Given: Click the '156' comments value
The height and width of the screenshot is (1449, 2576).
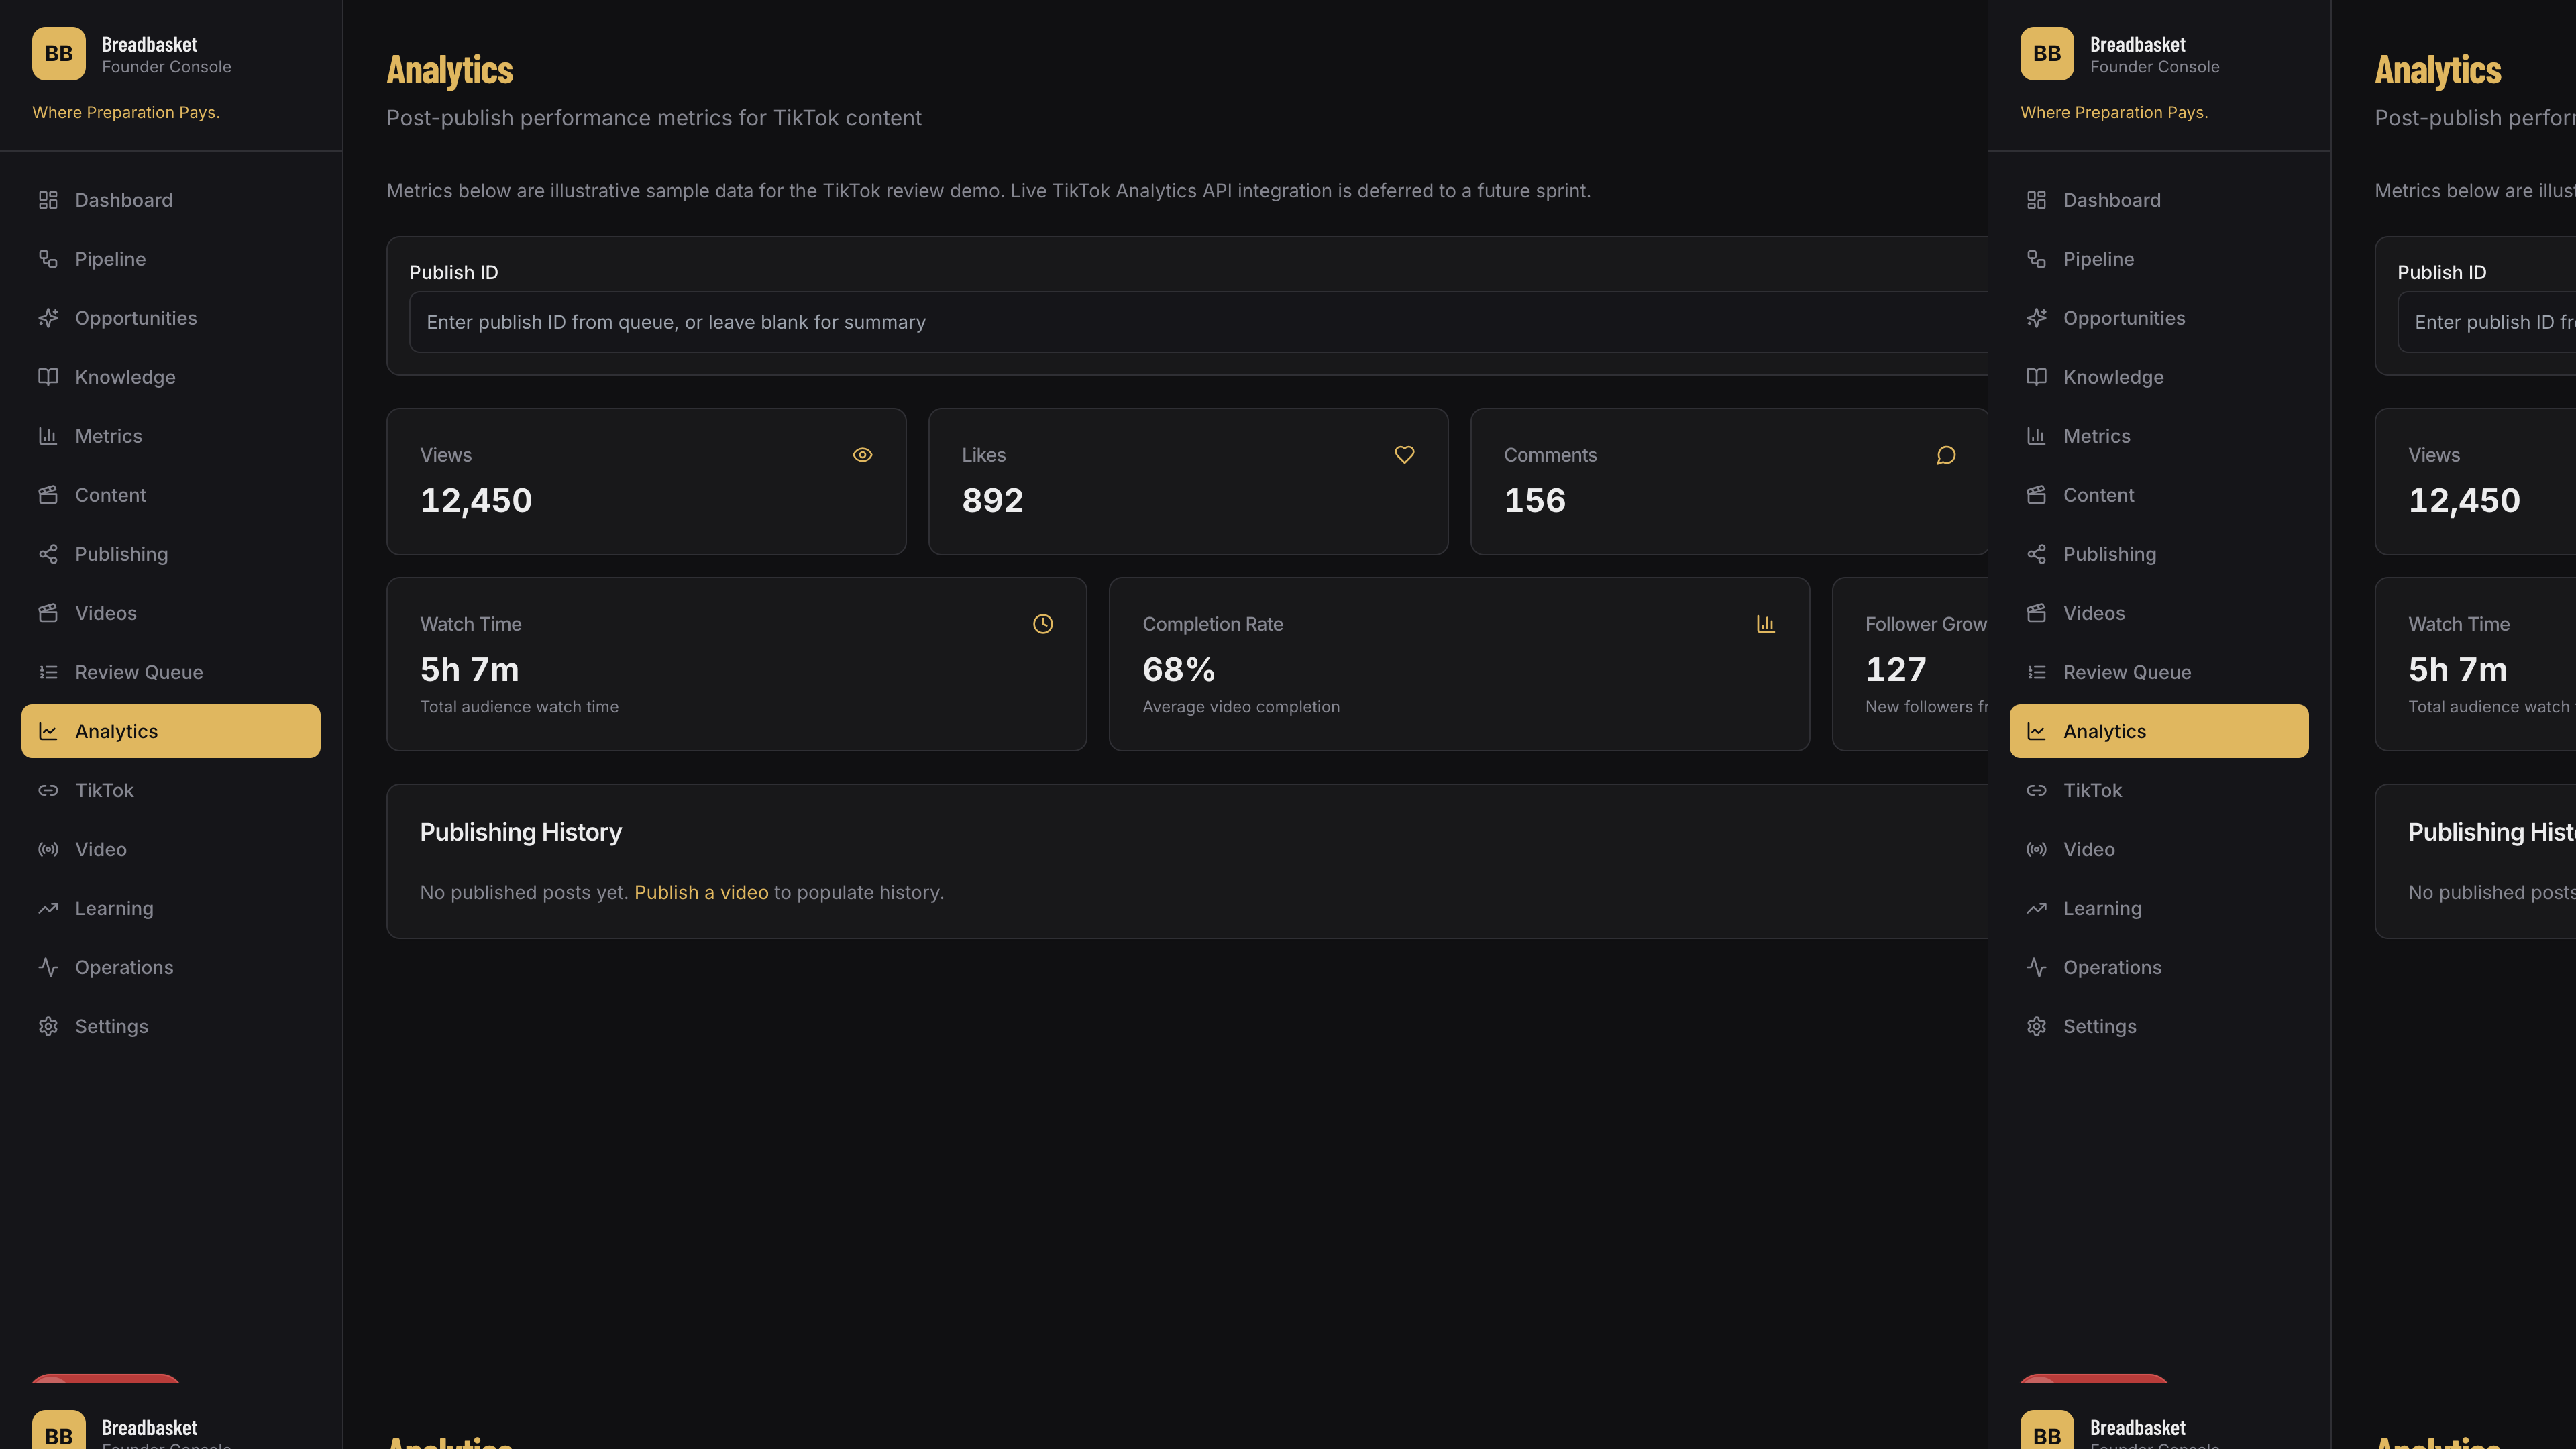Looking at the screenshot, I should (1535, 500).
